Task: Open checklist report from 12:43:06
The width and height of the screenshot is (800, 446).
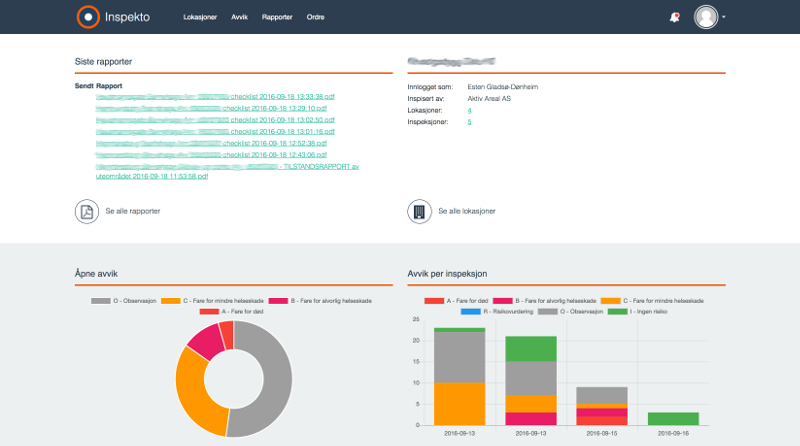Action: tap(211, 155)
